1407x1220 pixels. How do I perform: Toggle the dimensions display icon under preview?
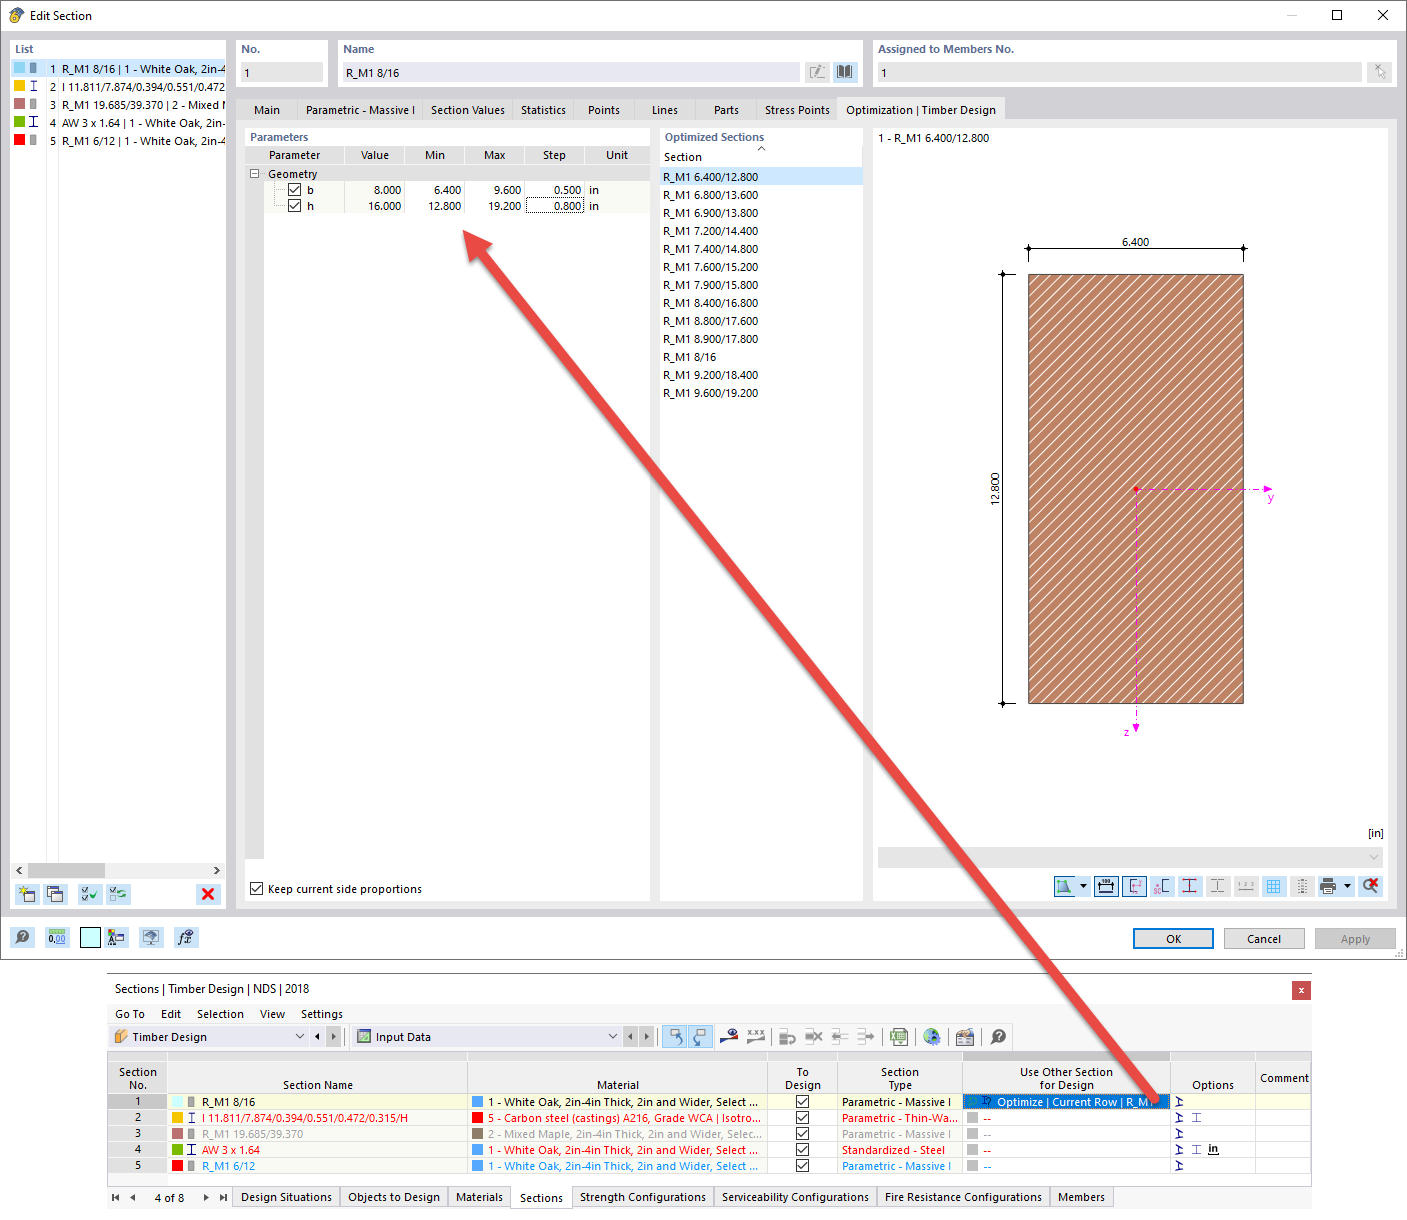pos(1106,886)
